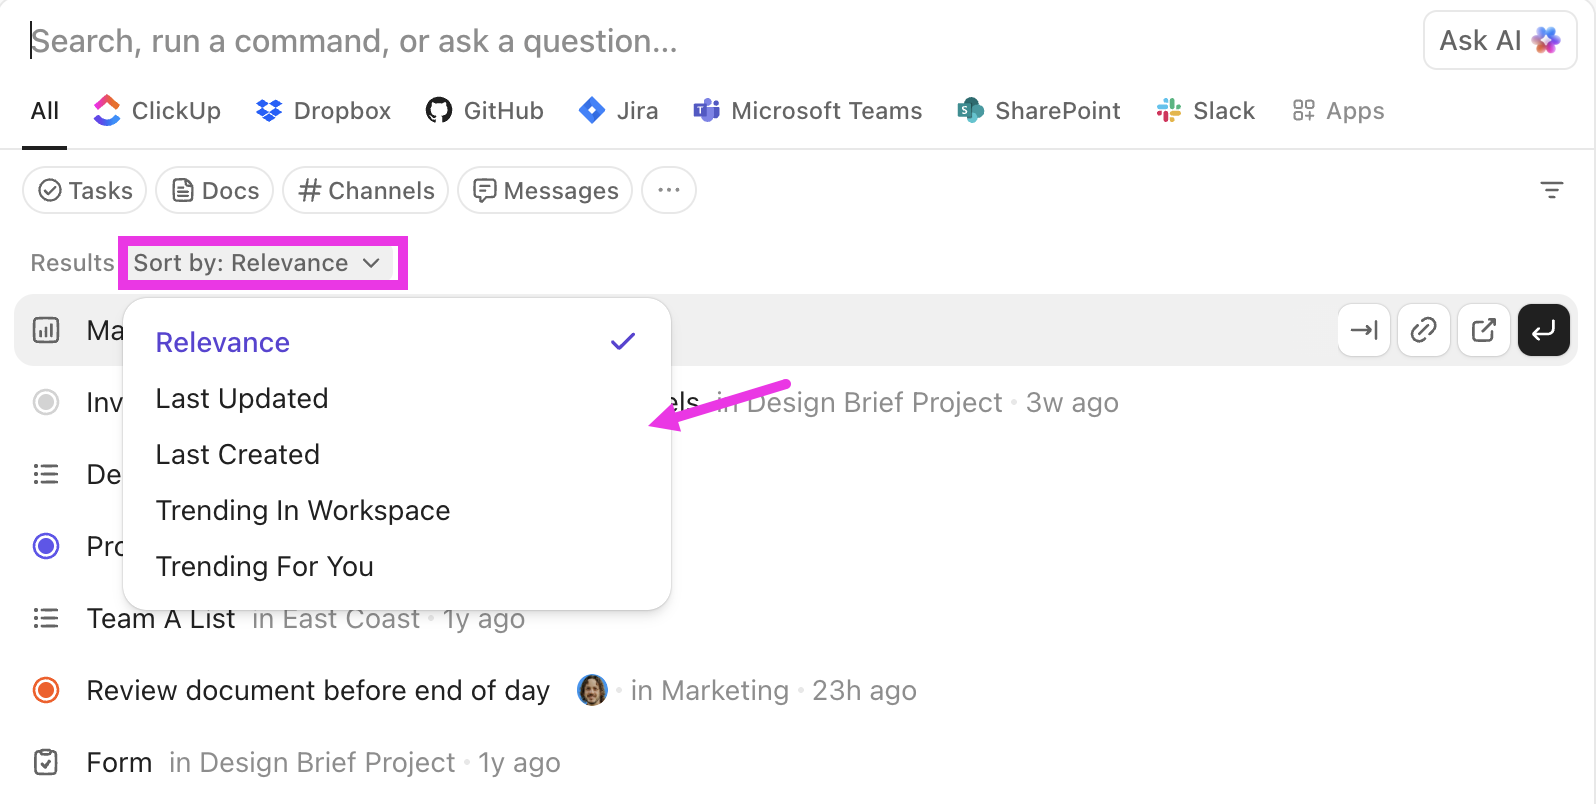Open result in new tab icon

click(x=1483, y=330)
